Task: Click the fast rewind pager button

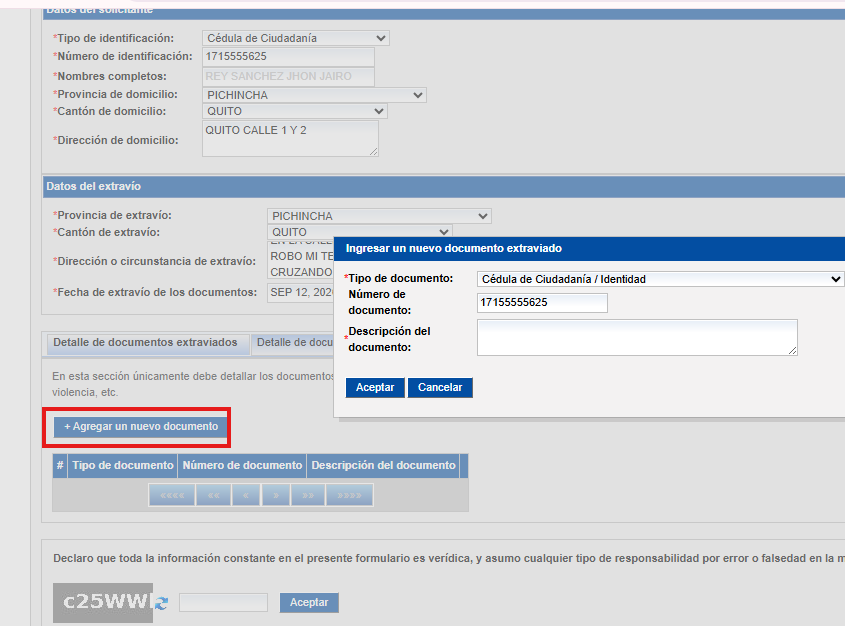Action: click(213, 495)
